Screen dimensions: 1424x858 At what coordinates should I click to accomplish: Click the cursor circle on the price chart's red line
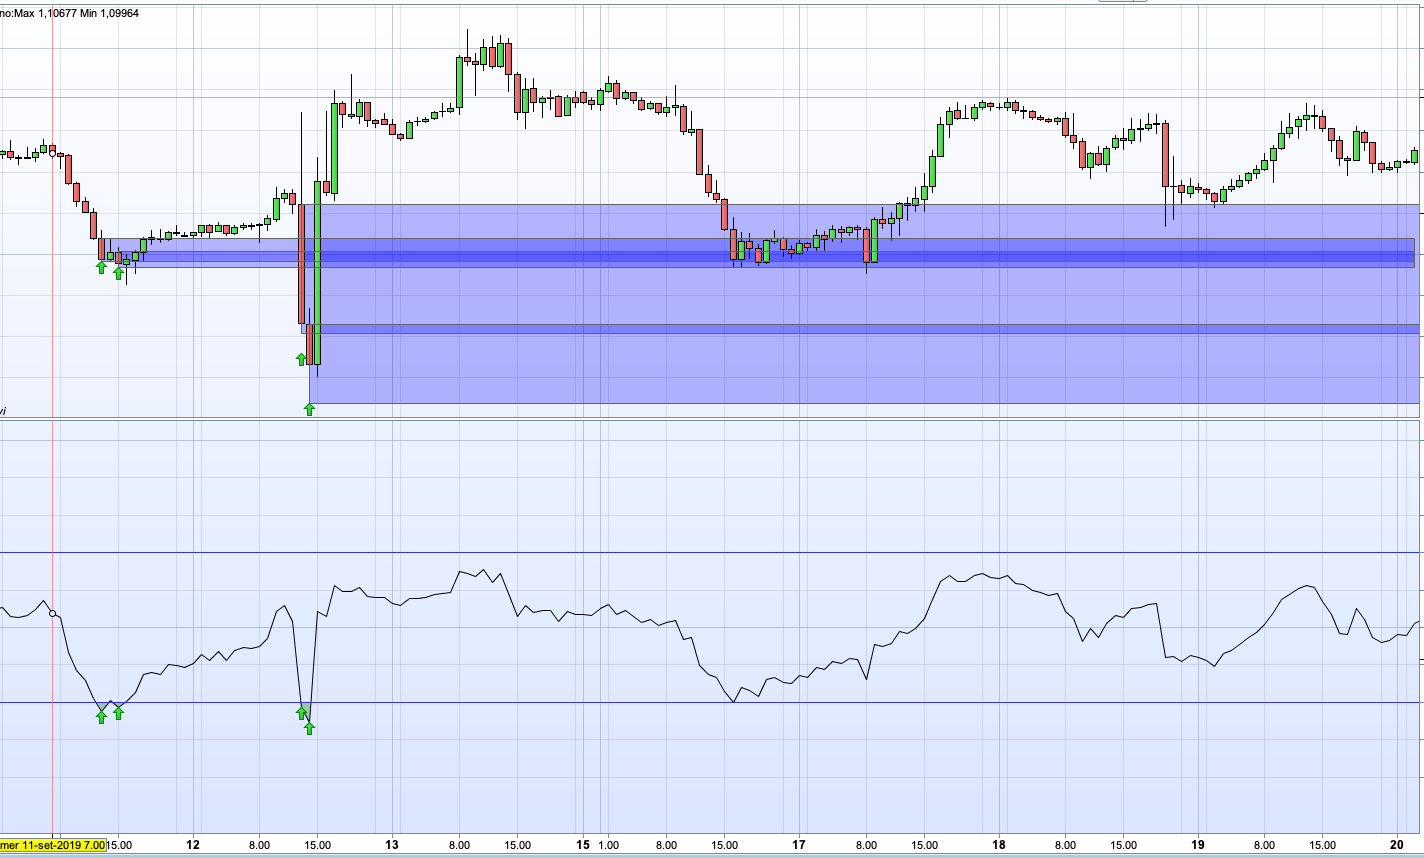pos(53,153)
